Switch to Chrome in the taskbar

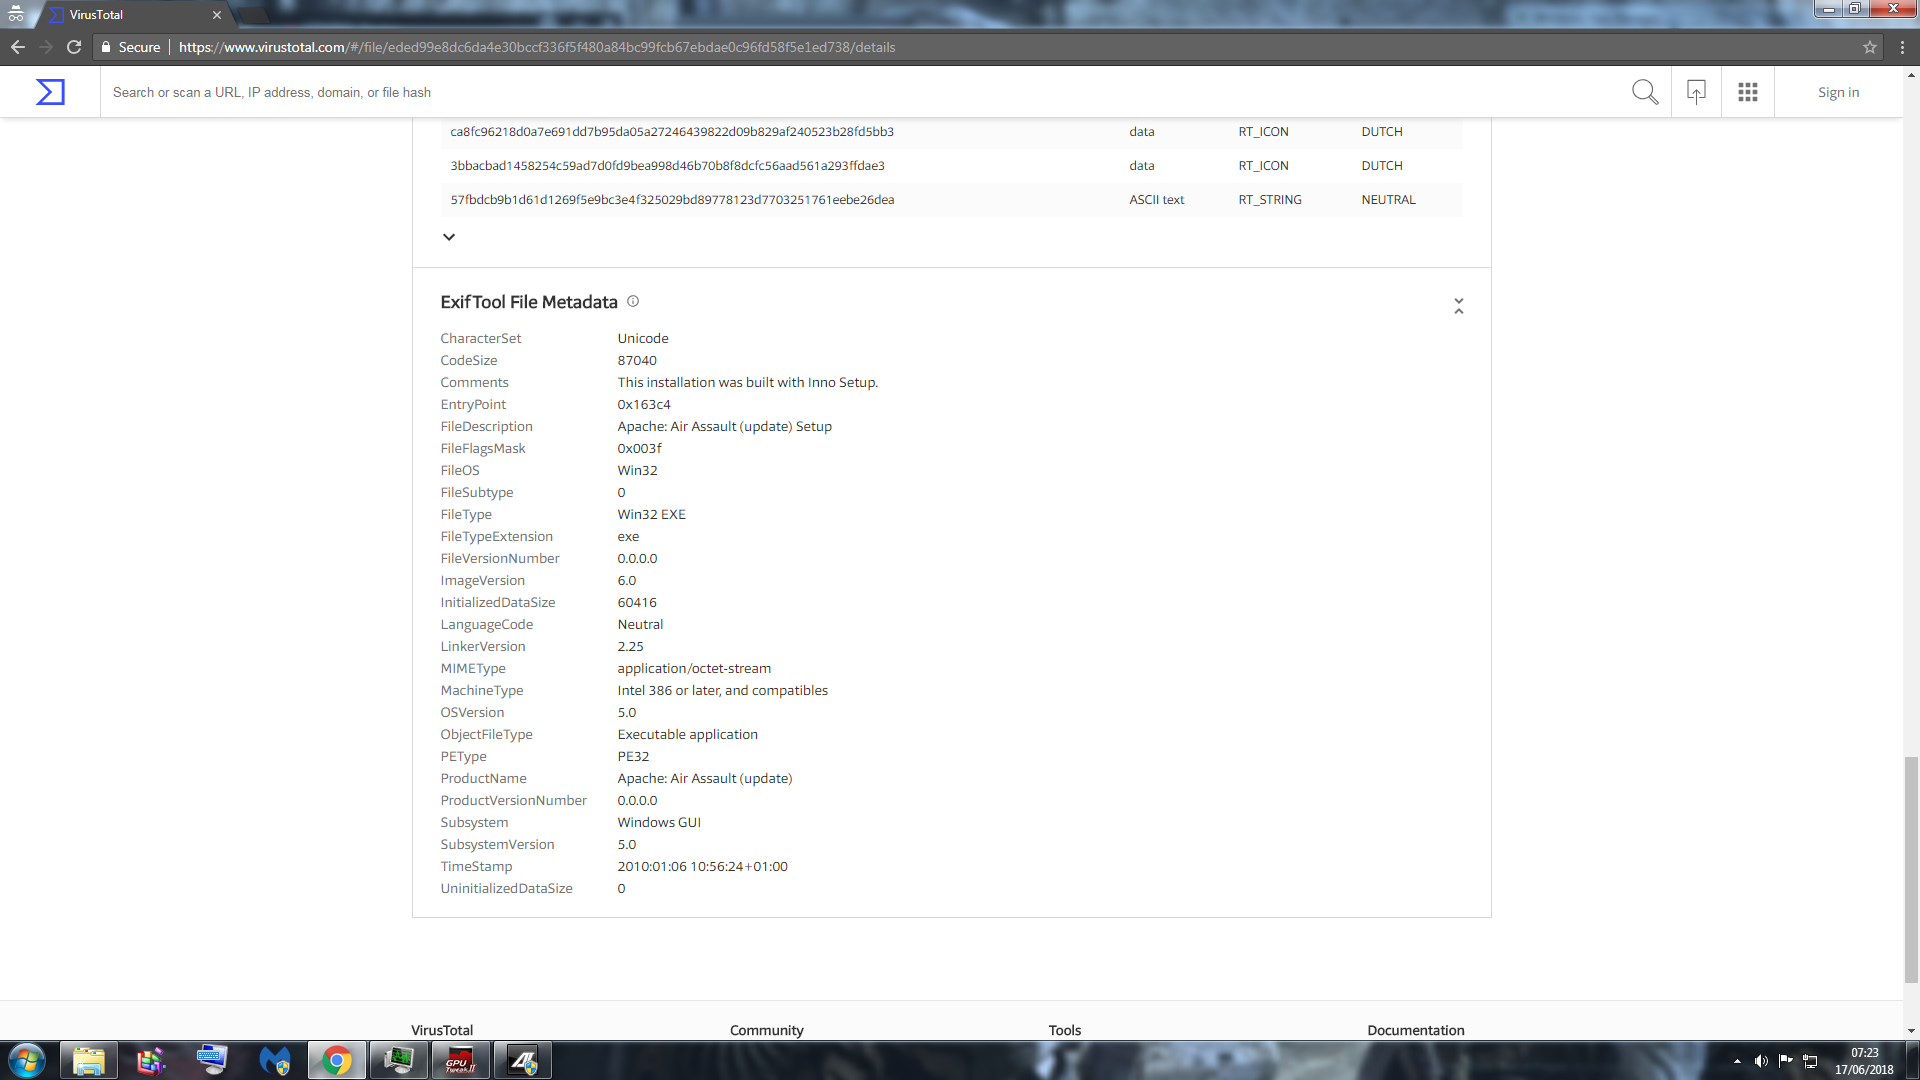(x=337, y=1060)
